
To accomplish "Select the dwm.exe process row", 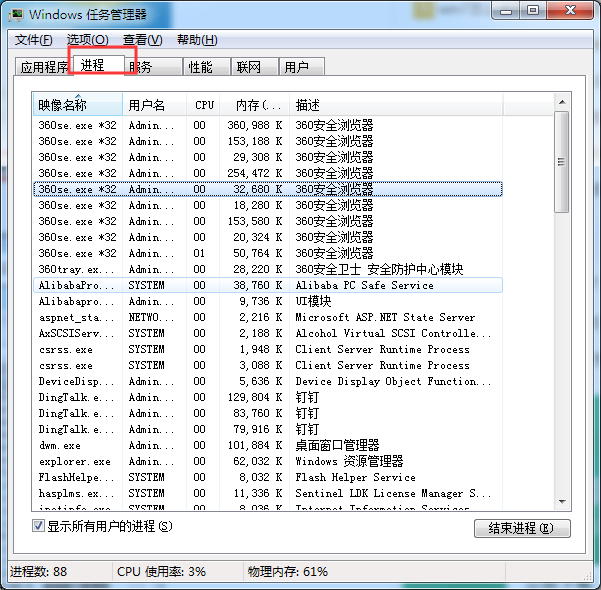I will click(268, 445).
